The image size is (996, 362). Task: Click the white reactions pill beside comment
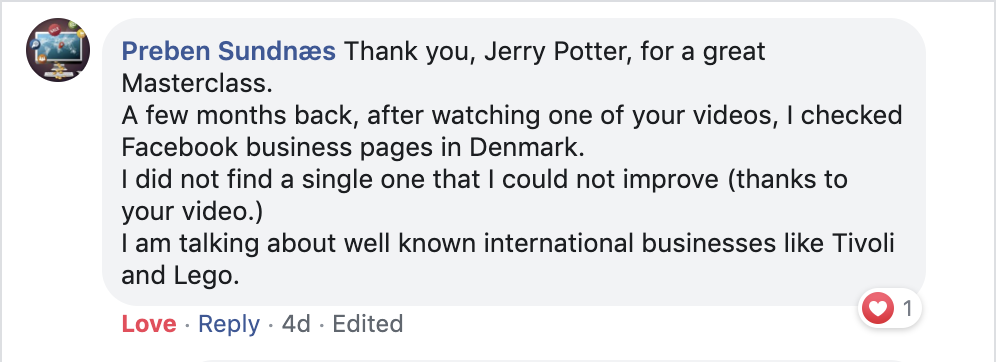pos(889,309)
